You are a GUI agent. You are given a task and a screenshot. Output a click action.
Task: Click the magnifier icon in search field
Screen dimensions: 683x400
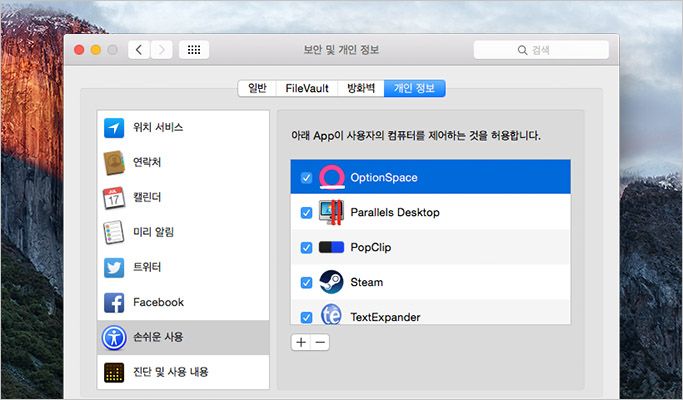522,50
